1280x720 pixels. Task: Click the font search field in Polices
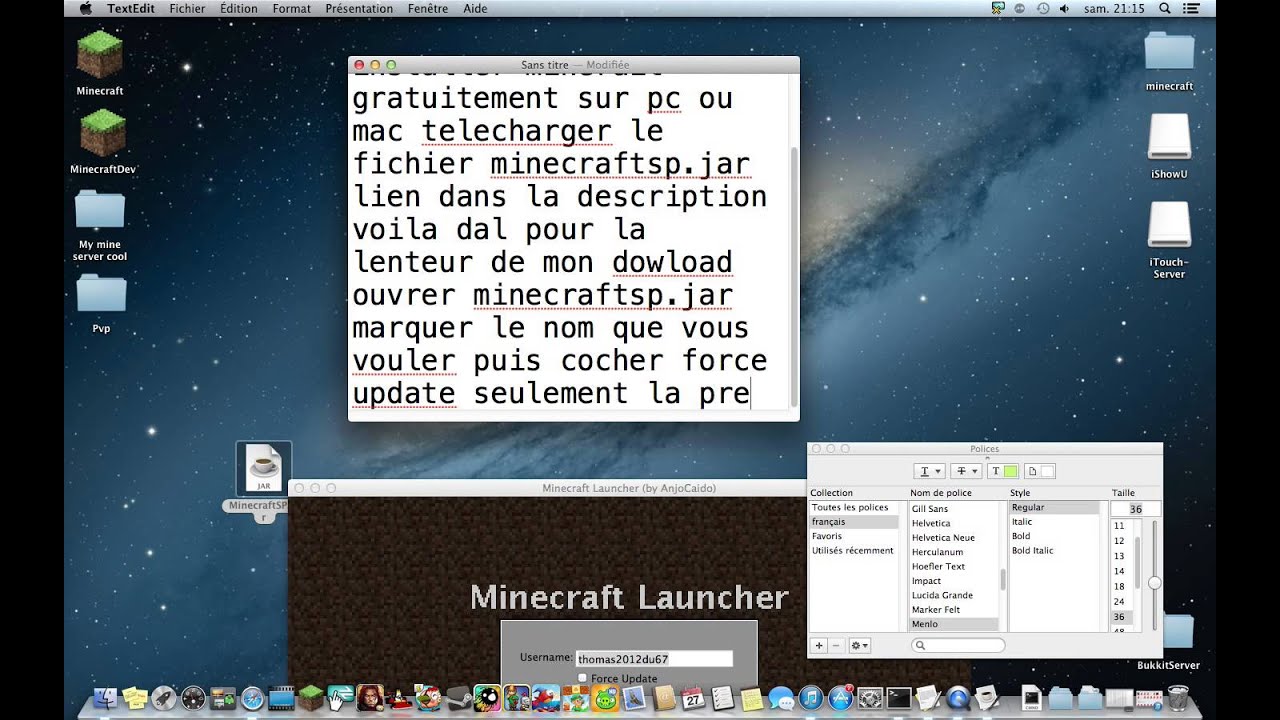click(x=958, y=646)
